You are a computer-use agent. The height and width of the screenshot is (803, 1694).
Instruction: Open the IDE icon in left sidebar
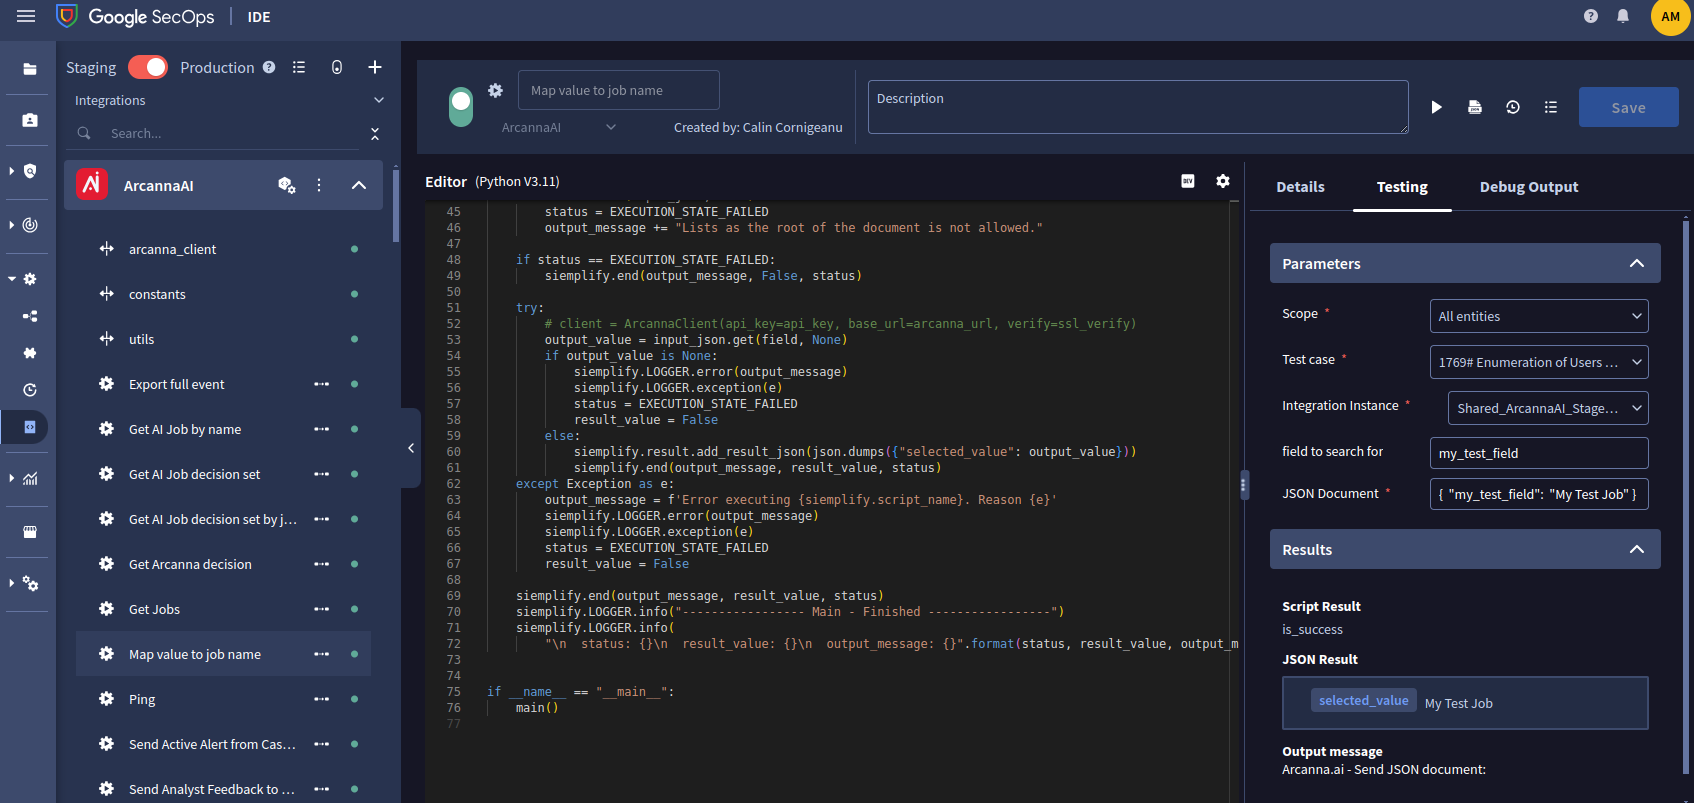click(30, 427)
